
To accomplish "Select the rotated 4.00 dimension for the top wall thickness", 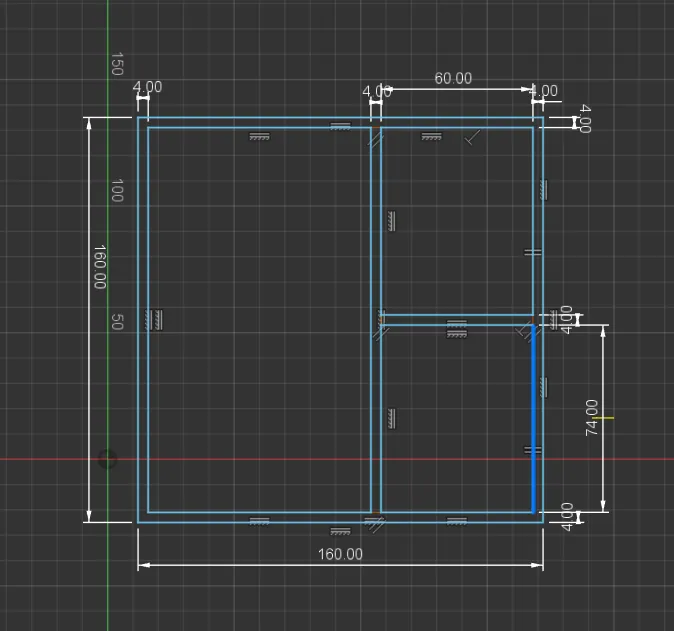I will pos(585,118).
